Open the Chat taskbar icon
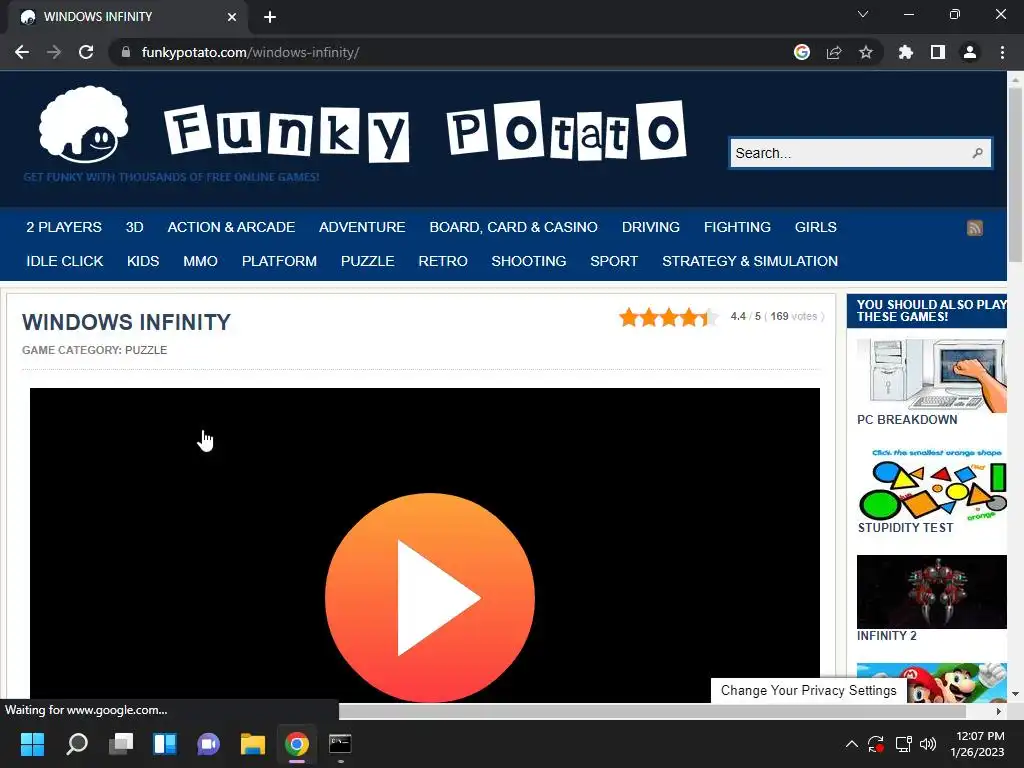Image resolution: width=1024 pixels, height=768 pixels. 208,744
